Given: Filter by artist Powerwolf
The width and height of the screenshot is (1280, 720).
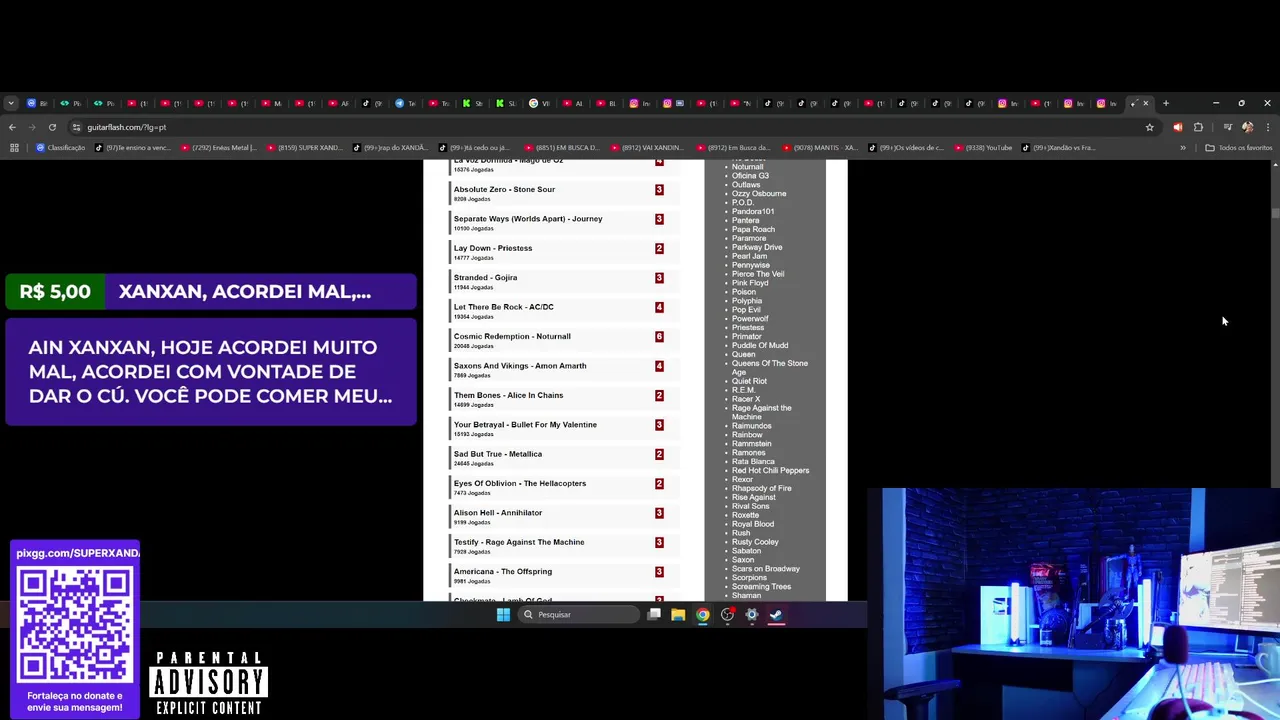Looking at the screenshot, I should 750,319.
